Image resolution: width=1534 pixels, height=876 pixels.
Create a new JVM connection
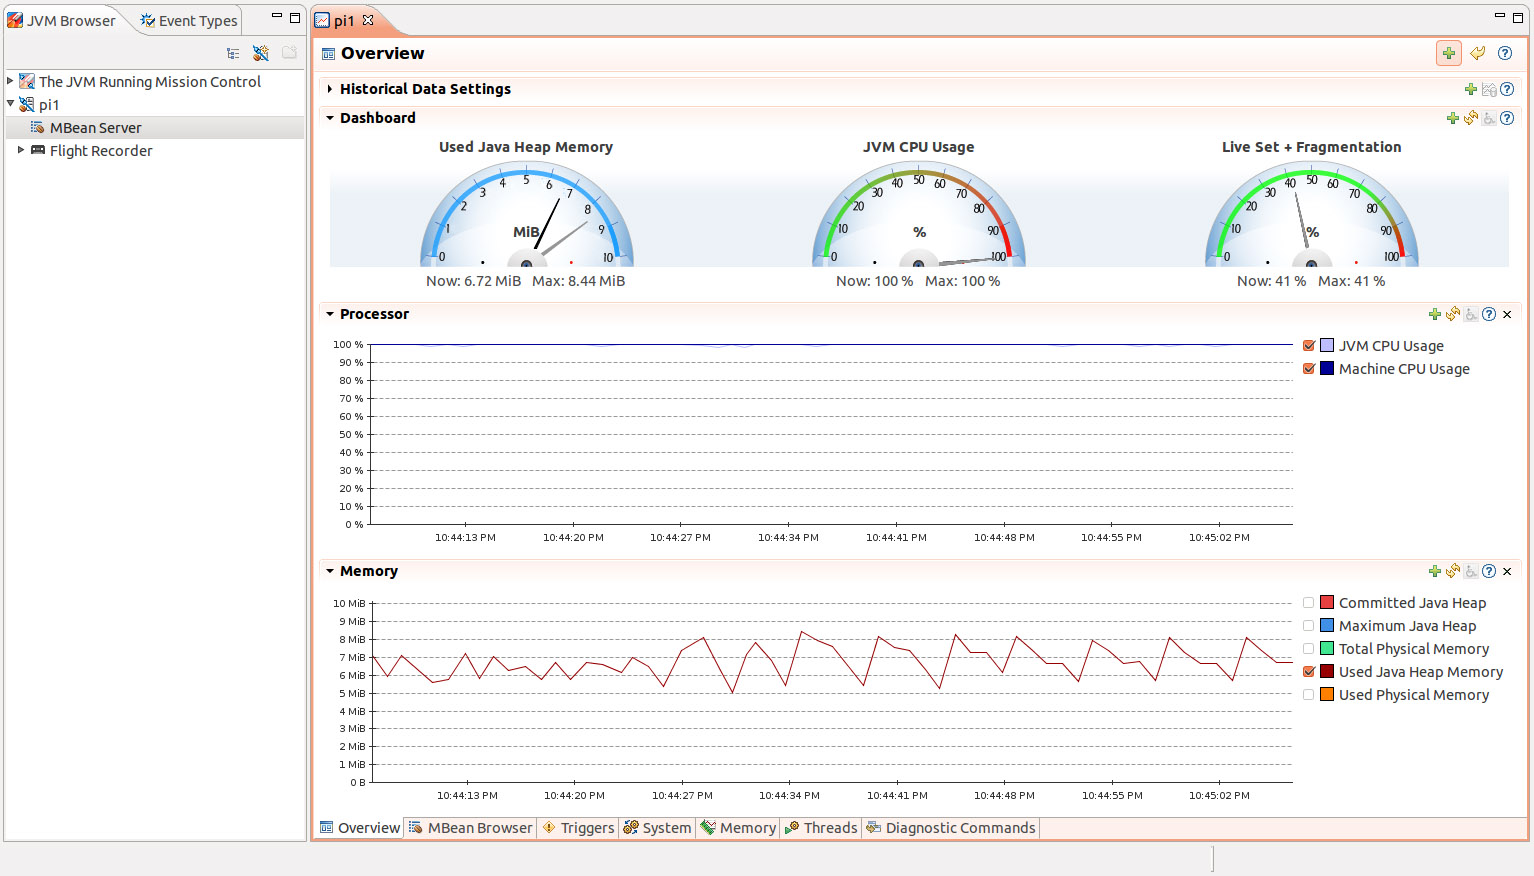[261, 53]
